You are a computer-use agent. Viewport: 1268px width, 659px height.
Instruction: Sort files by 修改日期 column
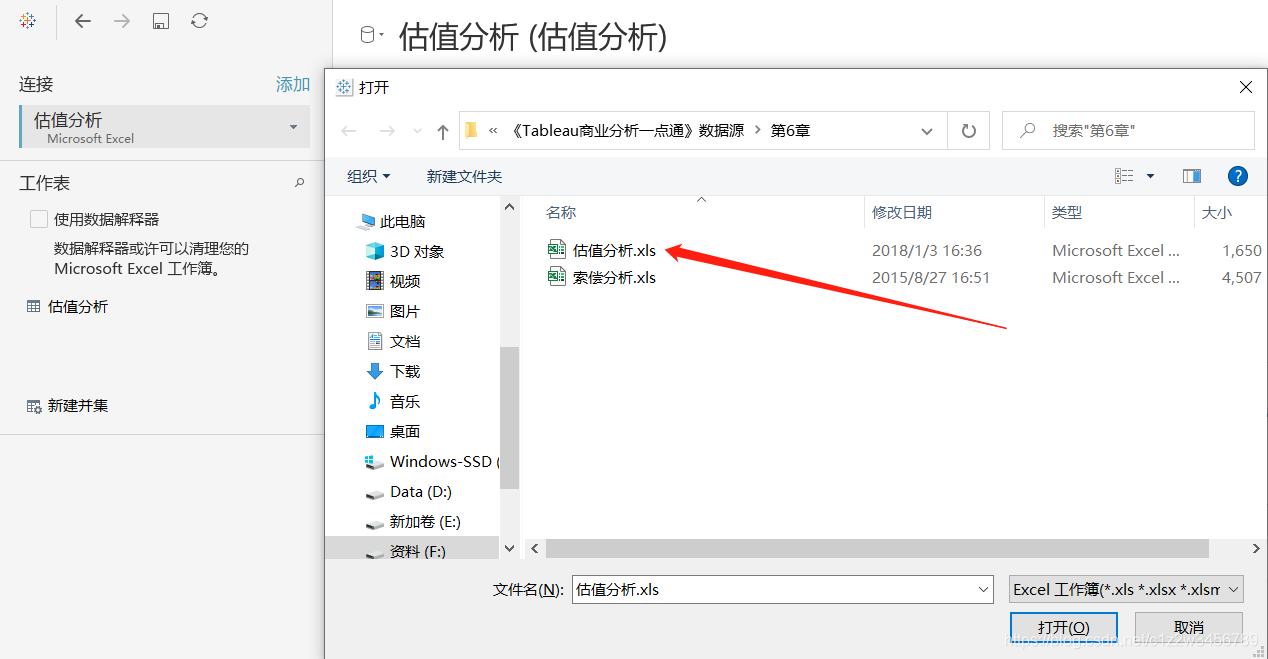(x=902, y=212)
